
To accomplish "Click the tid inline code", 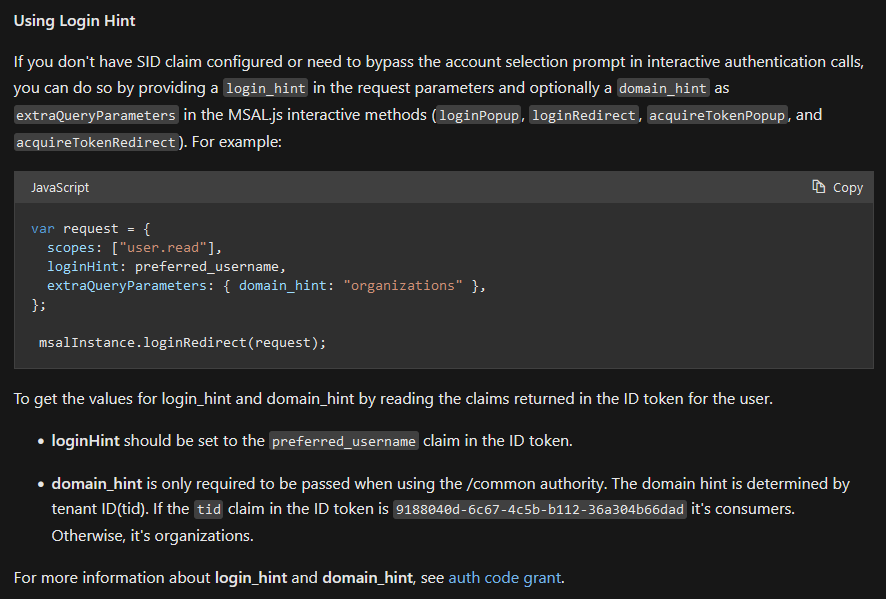I will 209,509.
